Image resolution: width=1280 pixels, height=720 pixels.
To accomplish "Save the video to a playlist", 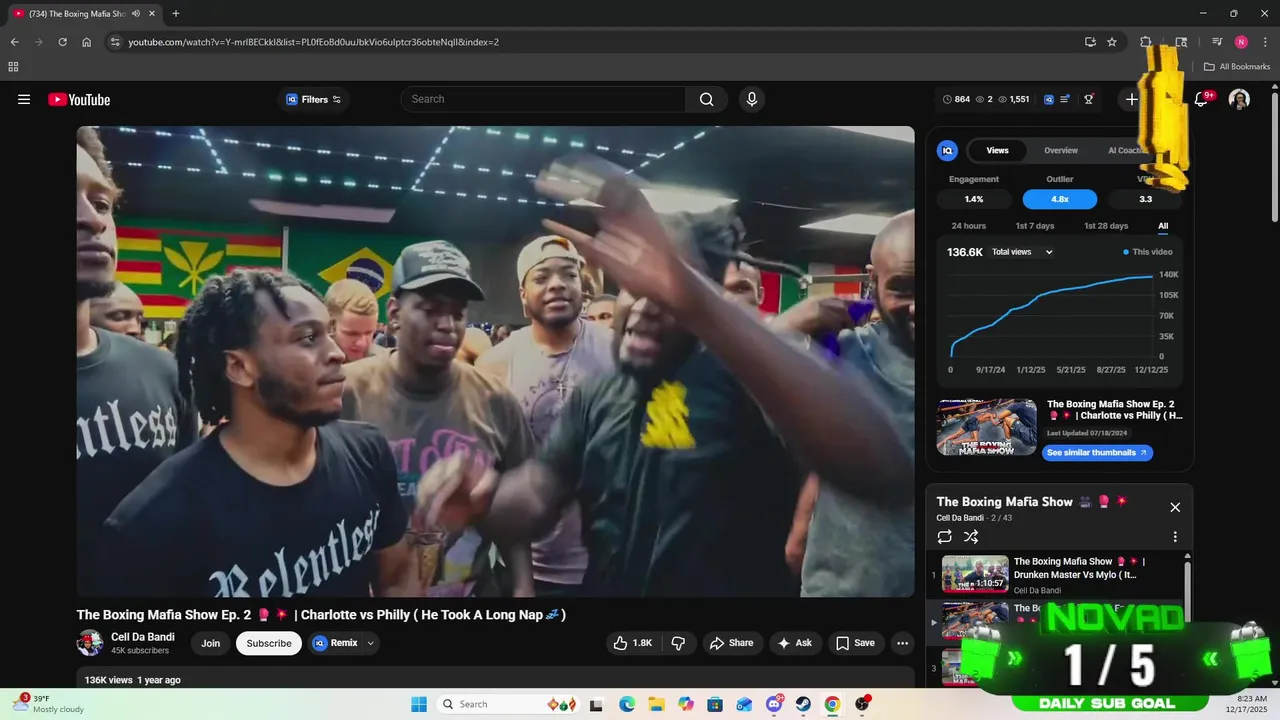I will (856, 643).
